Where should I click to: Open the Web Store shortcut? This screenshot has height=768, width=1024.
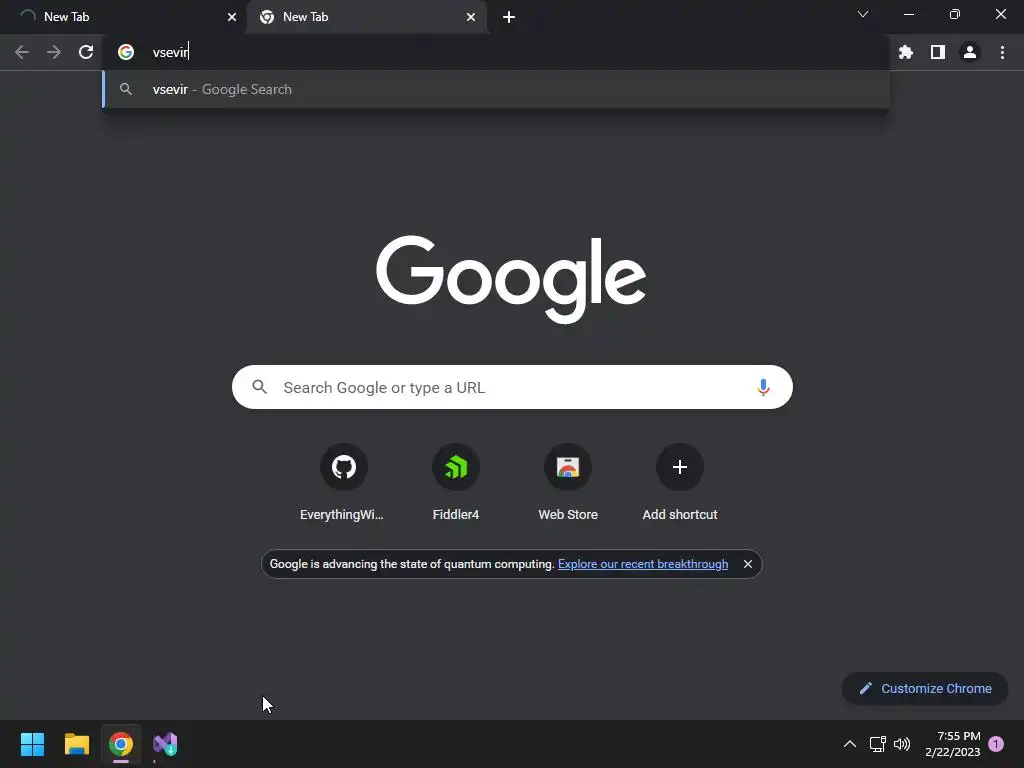coord(568,482)
